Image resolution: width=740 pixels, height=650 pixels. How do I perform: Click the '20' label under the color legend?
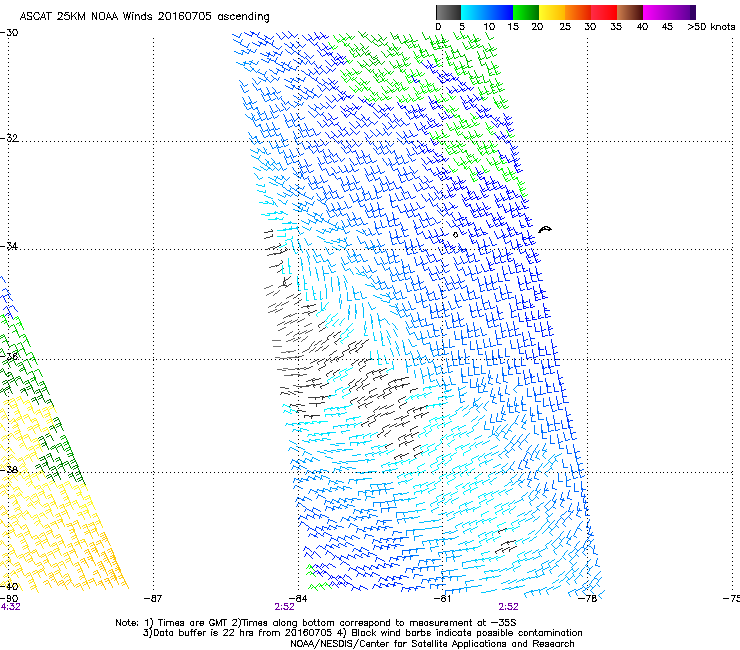tap(537, 27)
